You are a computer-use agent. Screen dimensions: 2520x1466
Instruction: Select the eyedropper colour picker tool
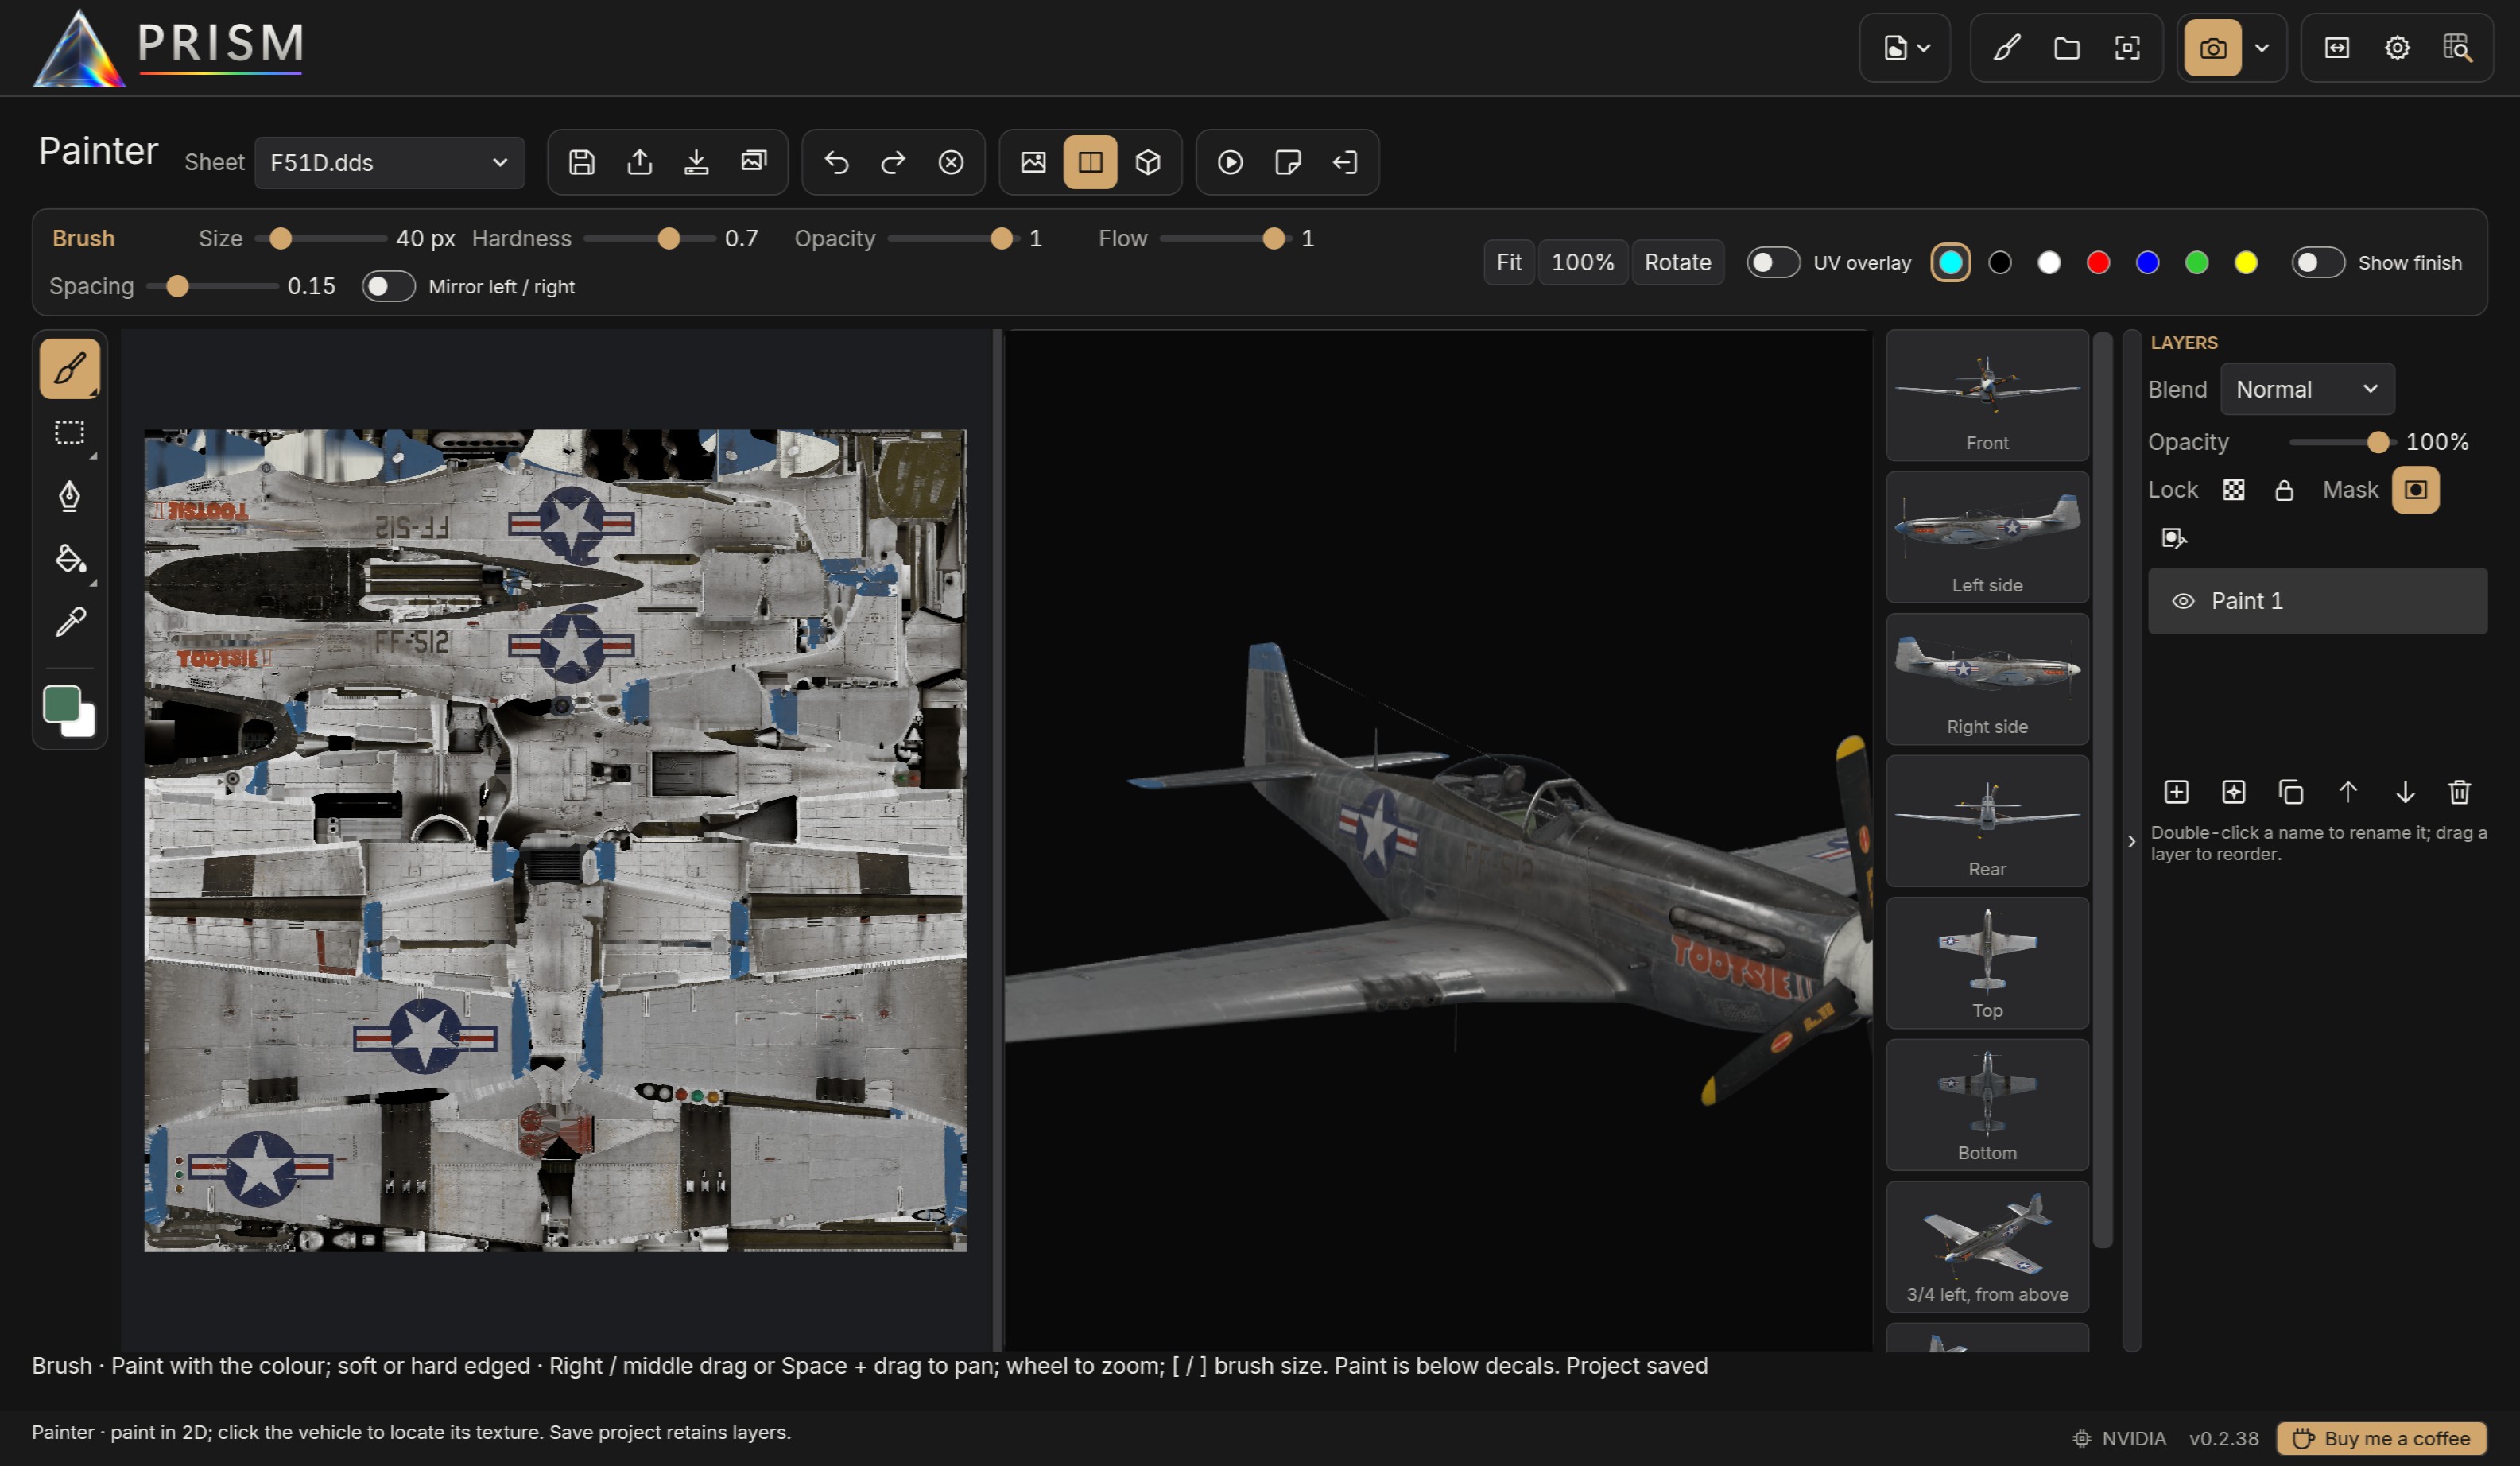[x=69, y=621]
